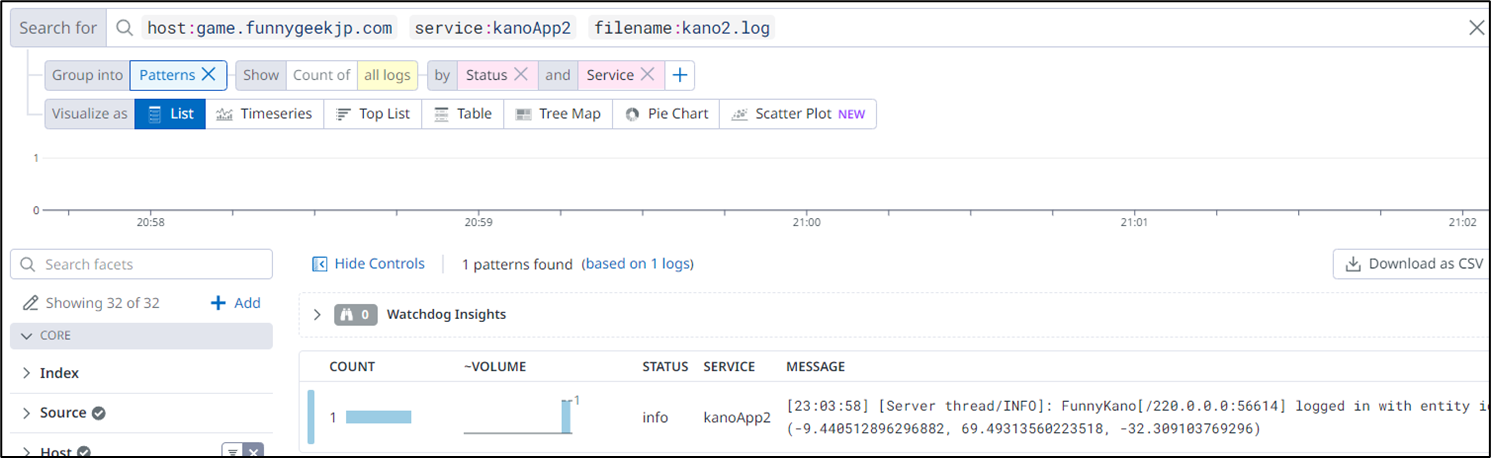The height and width of the screenshot is (458, 1491).
Task: Click the count bar in pattern row
Action: (378, 417)
